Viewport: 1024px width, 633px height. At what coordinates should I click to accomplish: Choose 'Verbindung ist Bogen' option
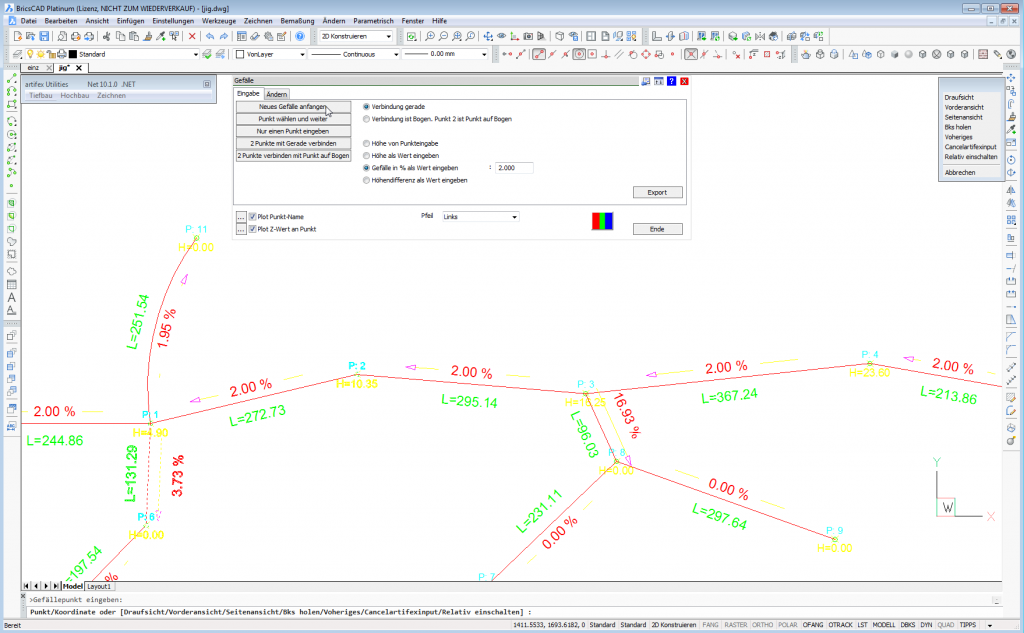pyautogui.click(x=367, y=118)
